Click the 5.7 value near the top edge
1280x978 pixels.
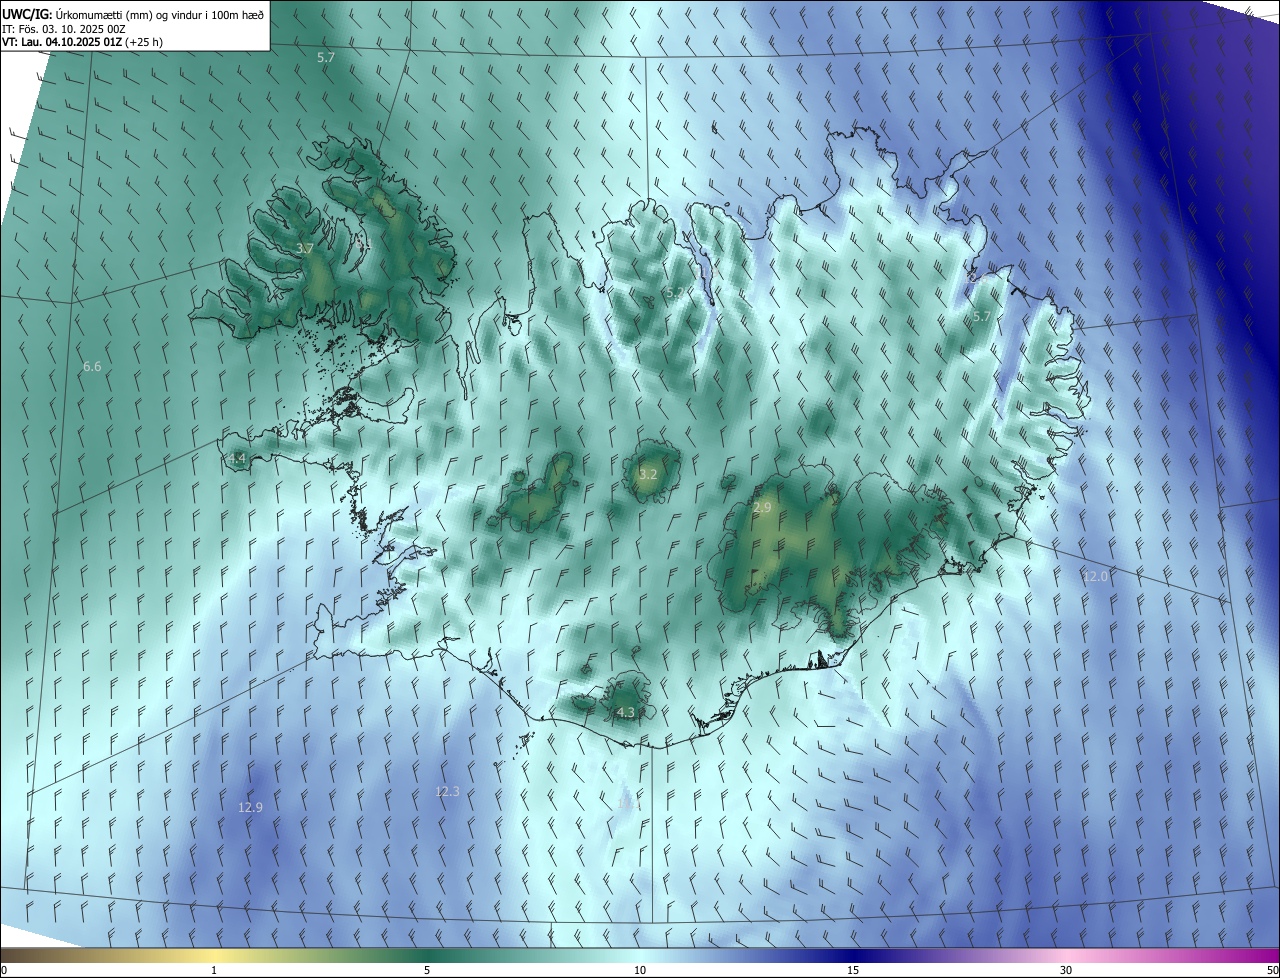[x=326, y=58]
